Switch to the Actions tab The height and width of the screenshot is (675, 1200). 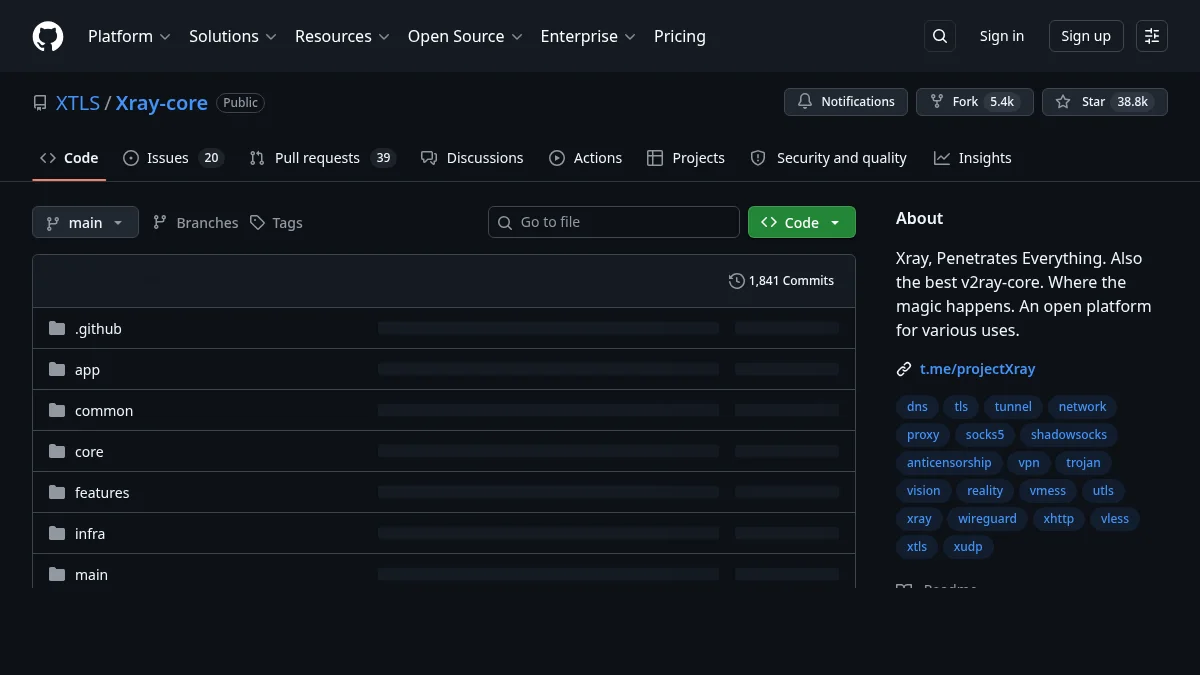(x=586, y=158)
